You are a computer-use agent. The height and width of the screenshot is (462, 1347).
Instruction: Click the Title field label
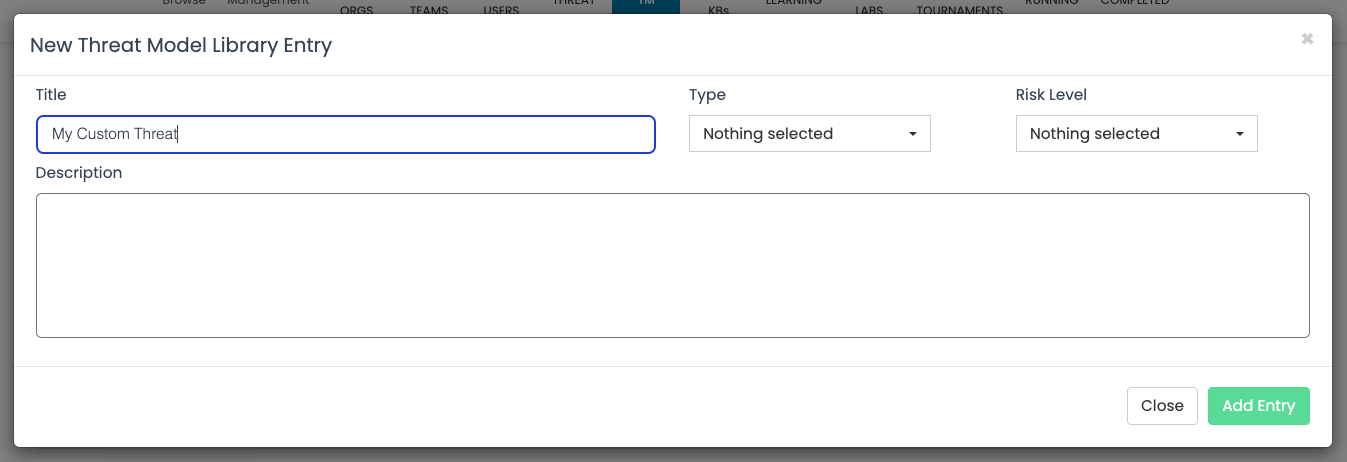point(51,95)
